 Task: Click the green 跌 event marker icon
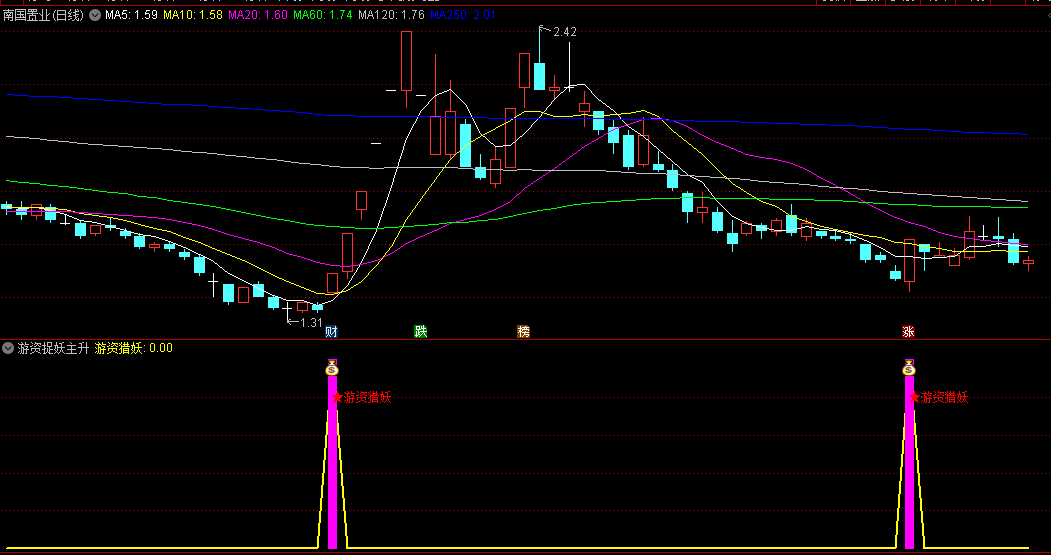(420, 331)
